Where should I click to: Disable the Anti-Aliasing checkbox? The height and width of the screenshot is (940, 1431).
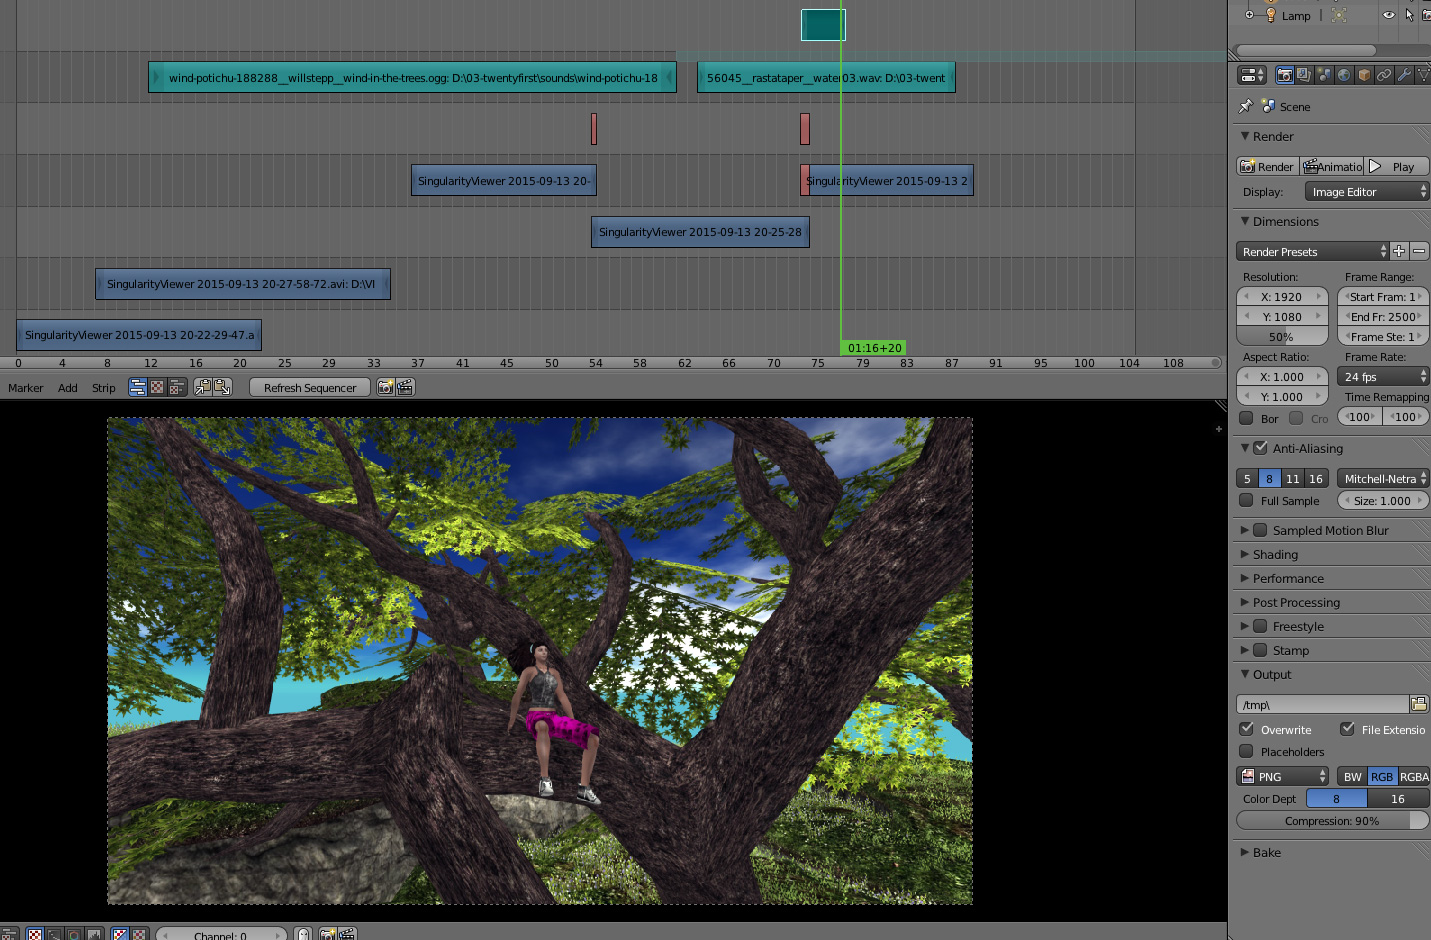coord(1260,448)
